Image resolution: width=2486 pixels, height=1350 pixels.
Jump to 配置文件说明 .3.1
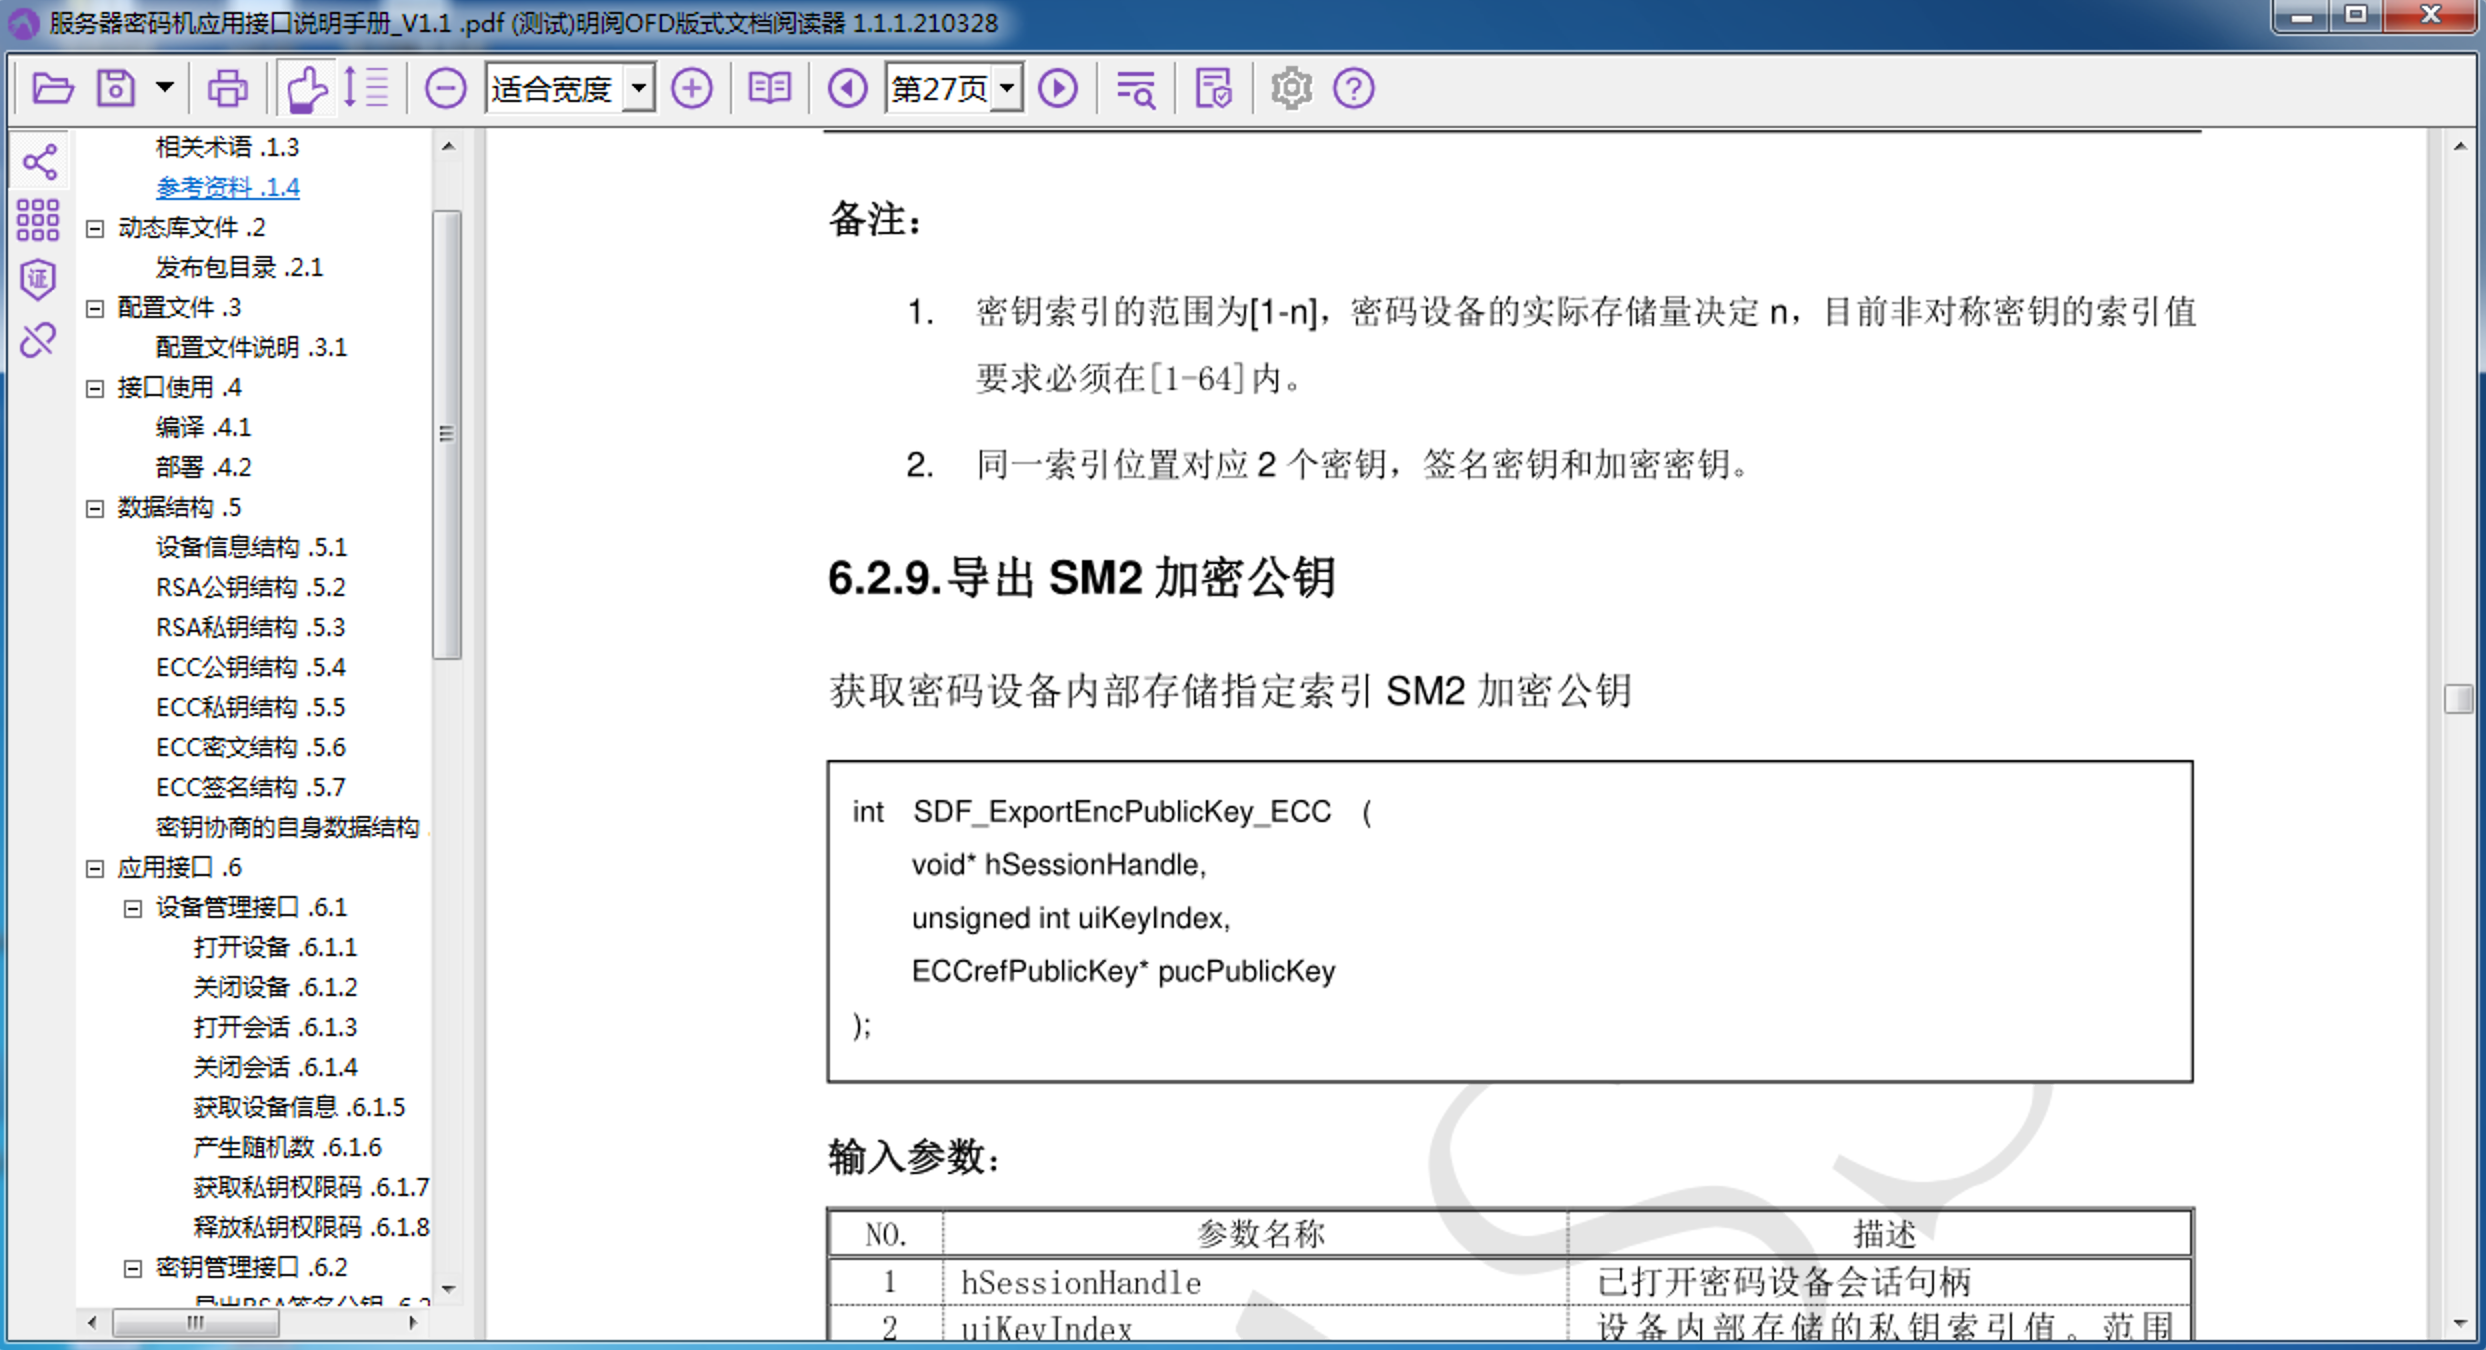[x=251, y=347]
